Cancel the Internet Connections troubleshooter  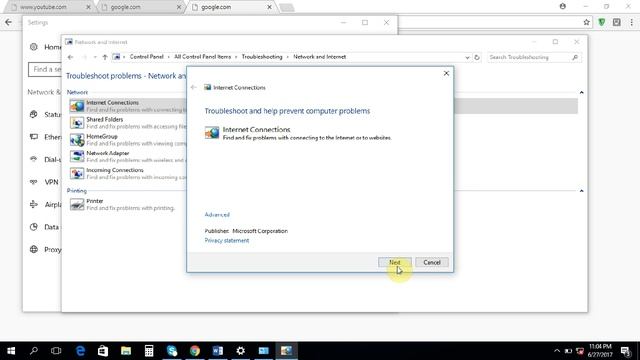[x=431, y=262]
